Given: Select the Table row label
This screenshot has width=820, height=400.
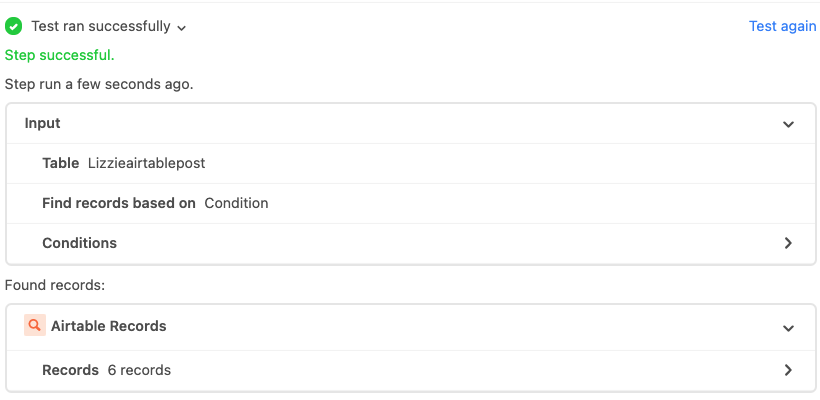Looking at the screenshot, I should (x=61, y=163).
